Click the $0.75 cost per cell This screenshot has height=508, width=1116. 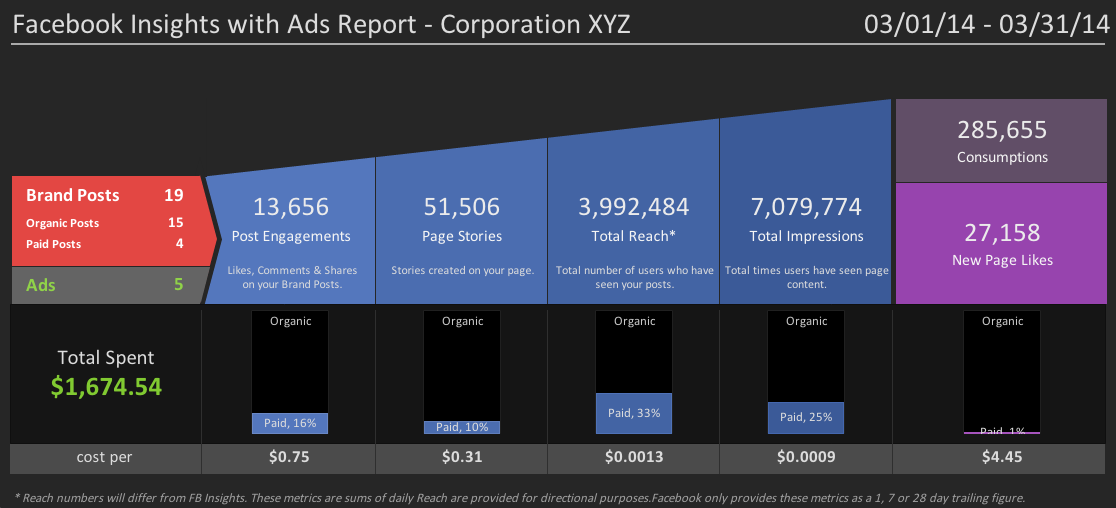(289, 457)
